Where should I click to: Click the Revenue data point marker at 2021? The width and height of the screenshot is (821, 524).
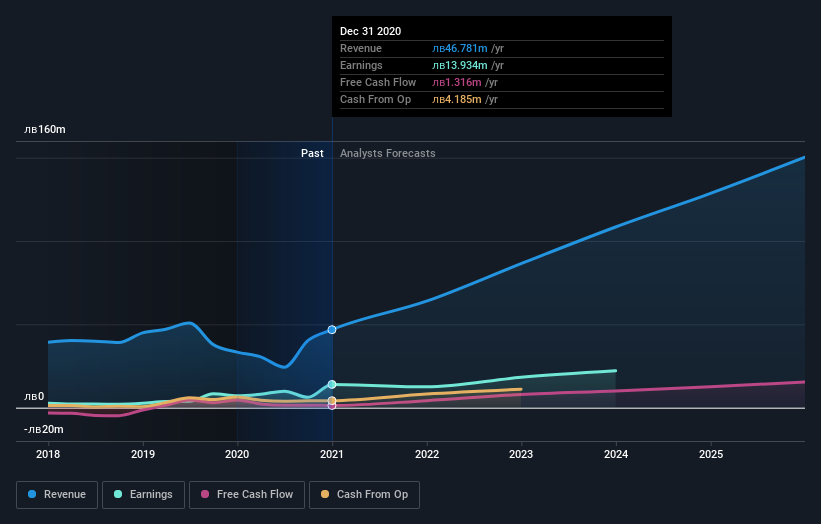[332, 329]
